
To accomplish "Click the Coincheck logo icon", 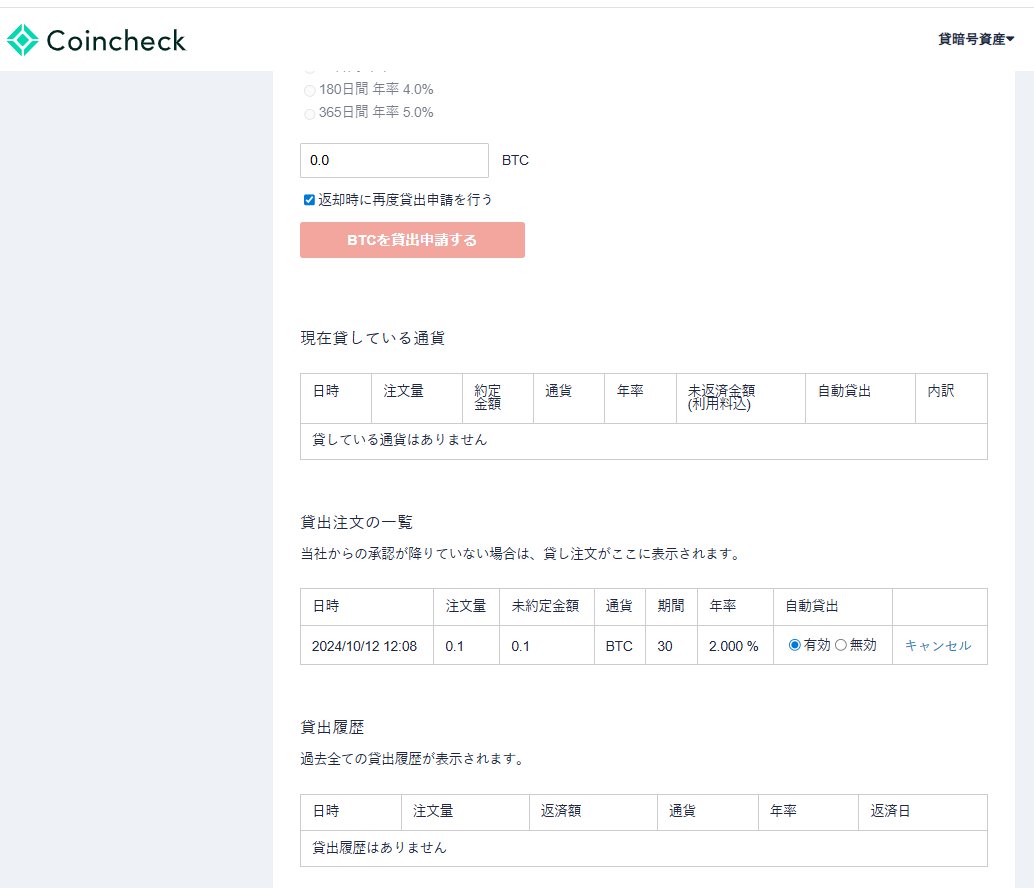I will point(22,40).
